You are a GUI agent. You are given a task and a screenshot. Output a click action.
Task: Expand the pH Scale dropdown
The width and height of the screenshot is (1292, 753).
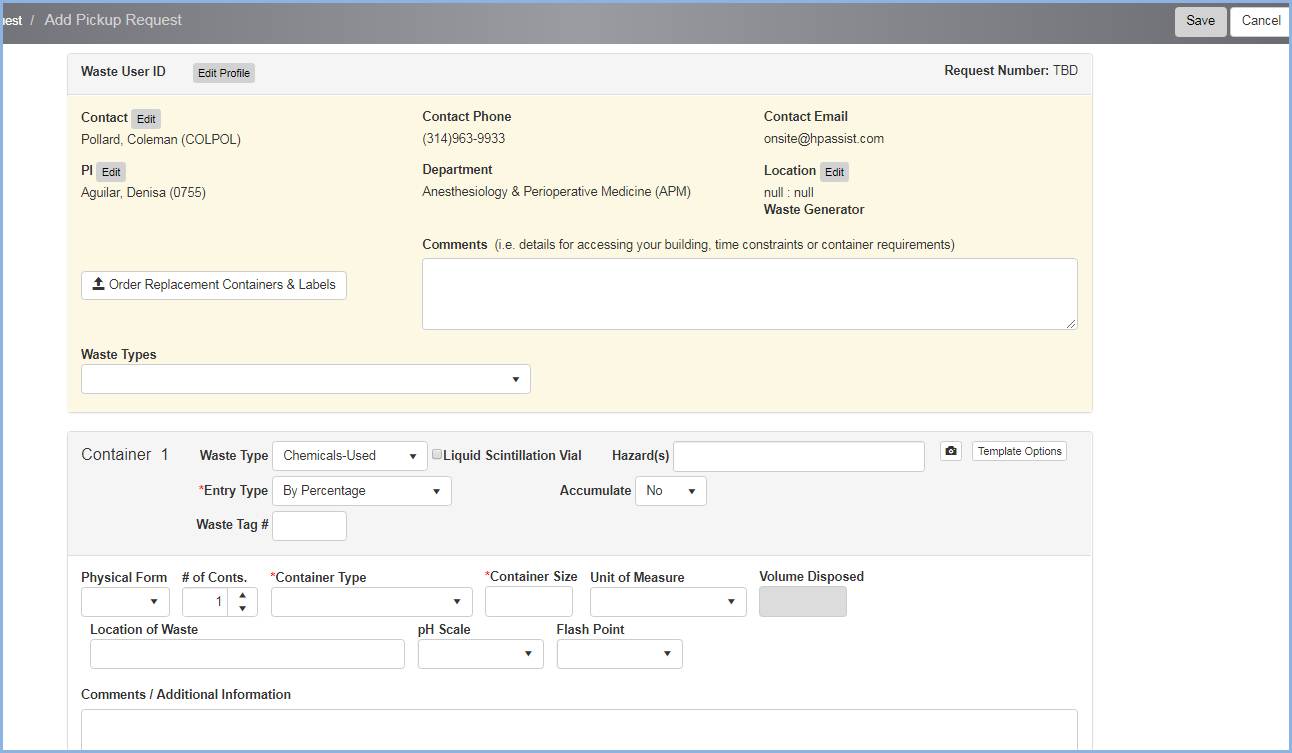click(480, 654)
